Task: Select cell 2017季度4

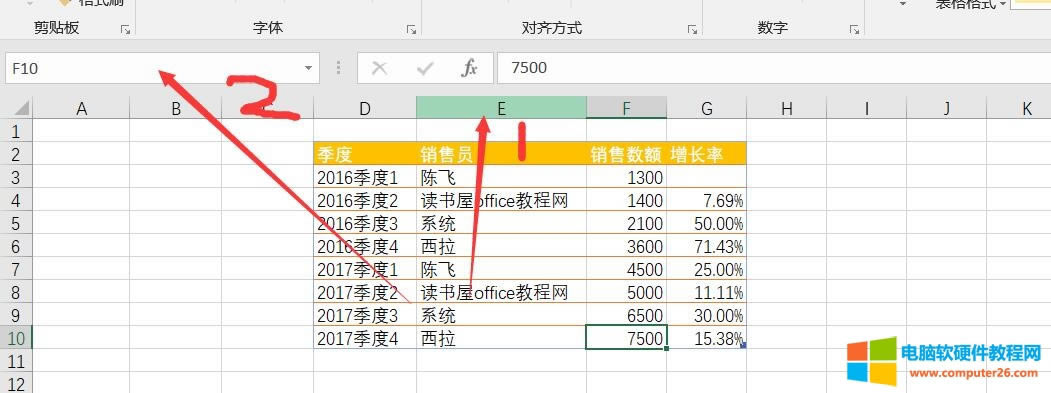Action: click(x=365, y=337)
